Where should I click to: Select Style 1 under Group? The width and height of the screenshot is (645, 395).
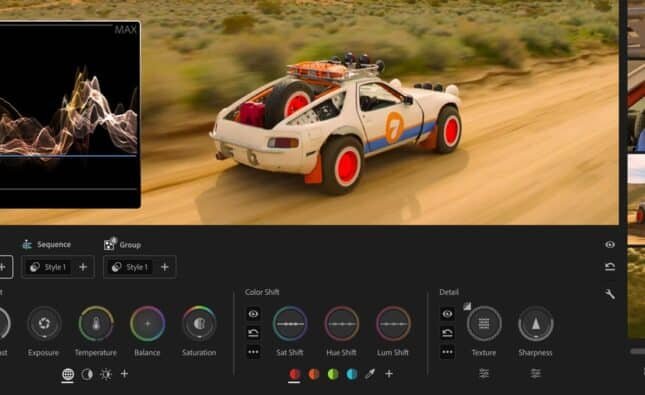pos(130,267)
